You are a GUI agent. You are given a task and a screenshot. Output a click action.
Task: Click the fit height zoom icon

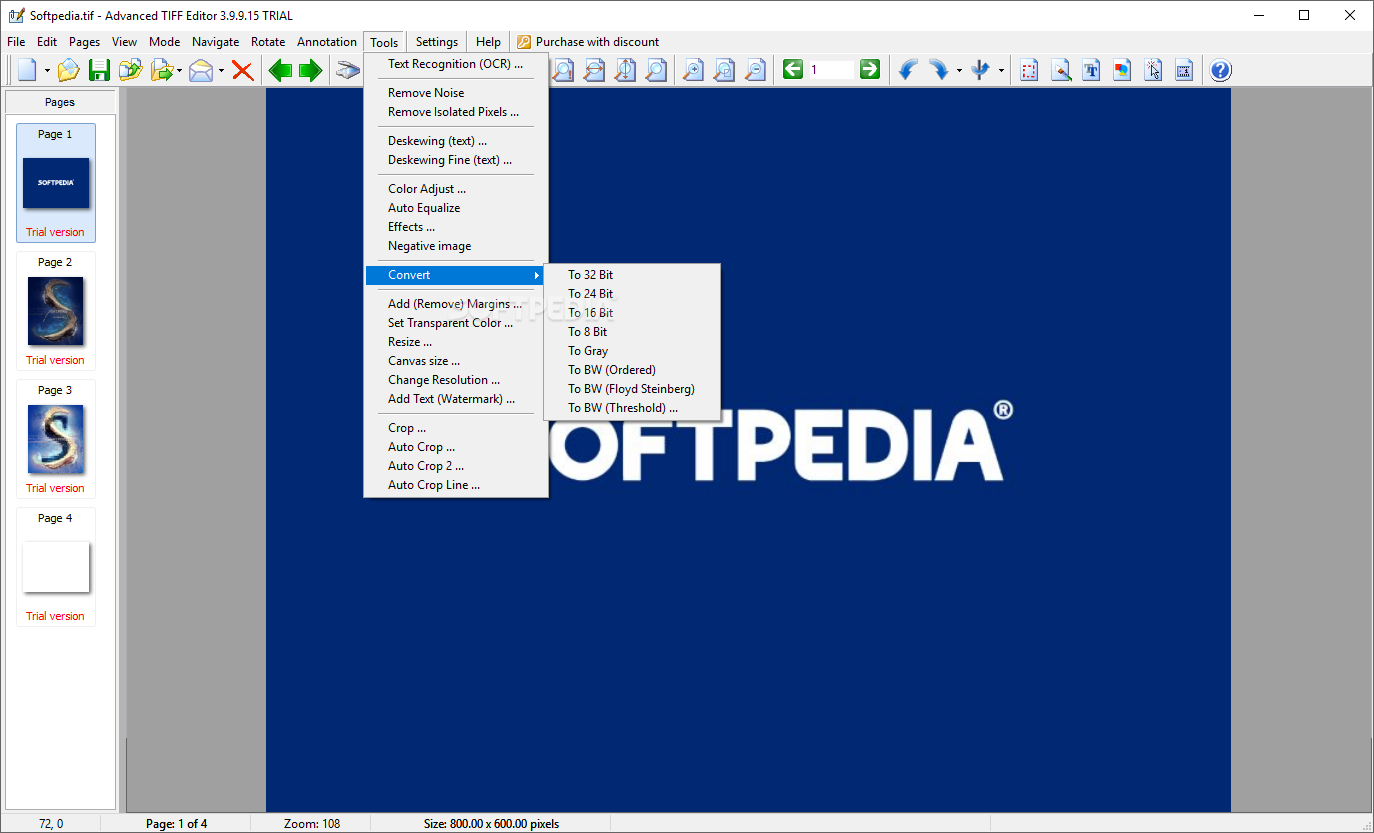point(625,70)
